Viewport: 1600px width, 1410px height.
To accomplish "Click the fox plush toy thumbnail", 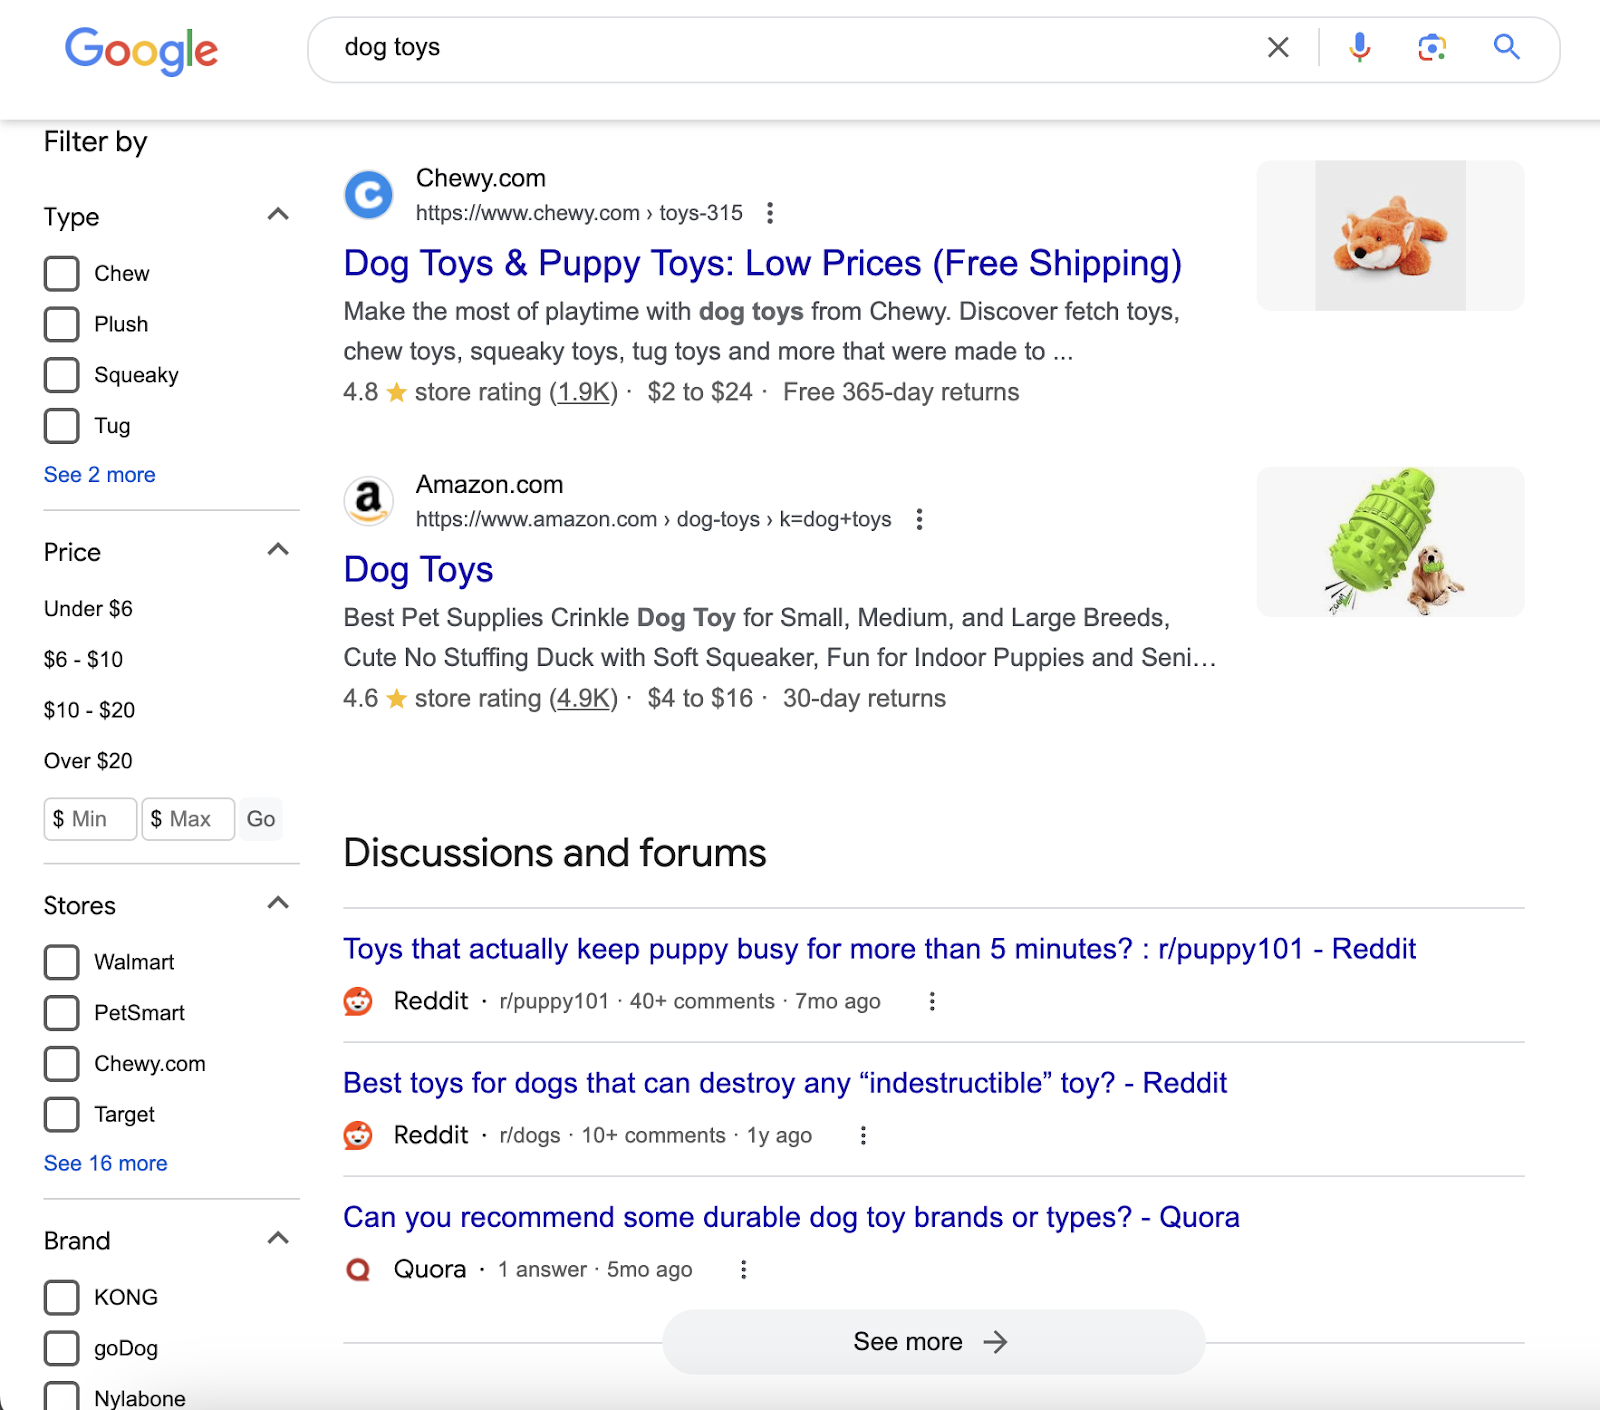I will [1390, 236].
